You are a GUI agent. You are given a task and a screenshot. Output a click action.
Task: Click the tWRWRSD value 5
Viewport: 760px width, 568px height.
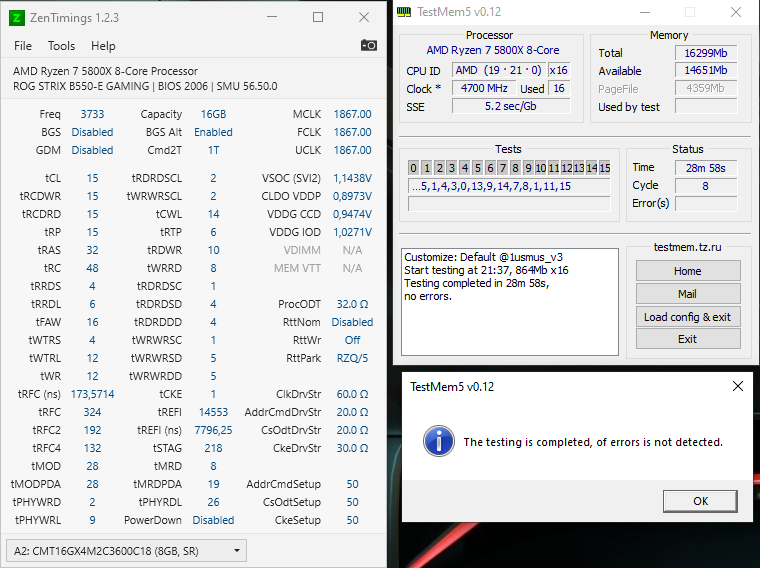(x=213, y=358)
